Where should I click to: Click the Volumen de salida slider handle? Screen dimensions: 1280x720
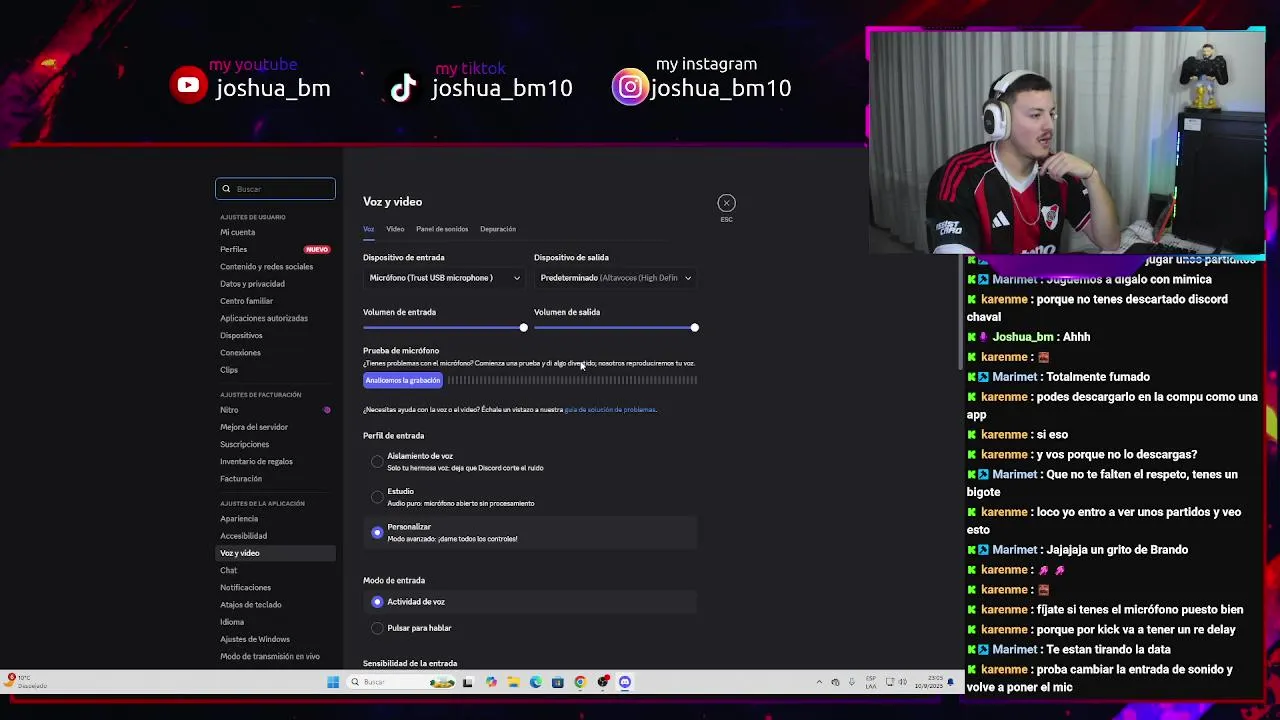pyautogui.click(x=694, y=328)
